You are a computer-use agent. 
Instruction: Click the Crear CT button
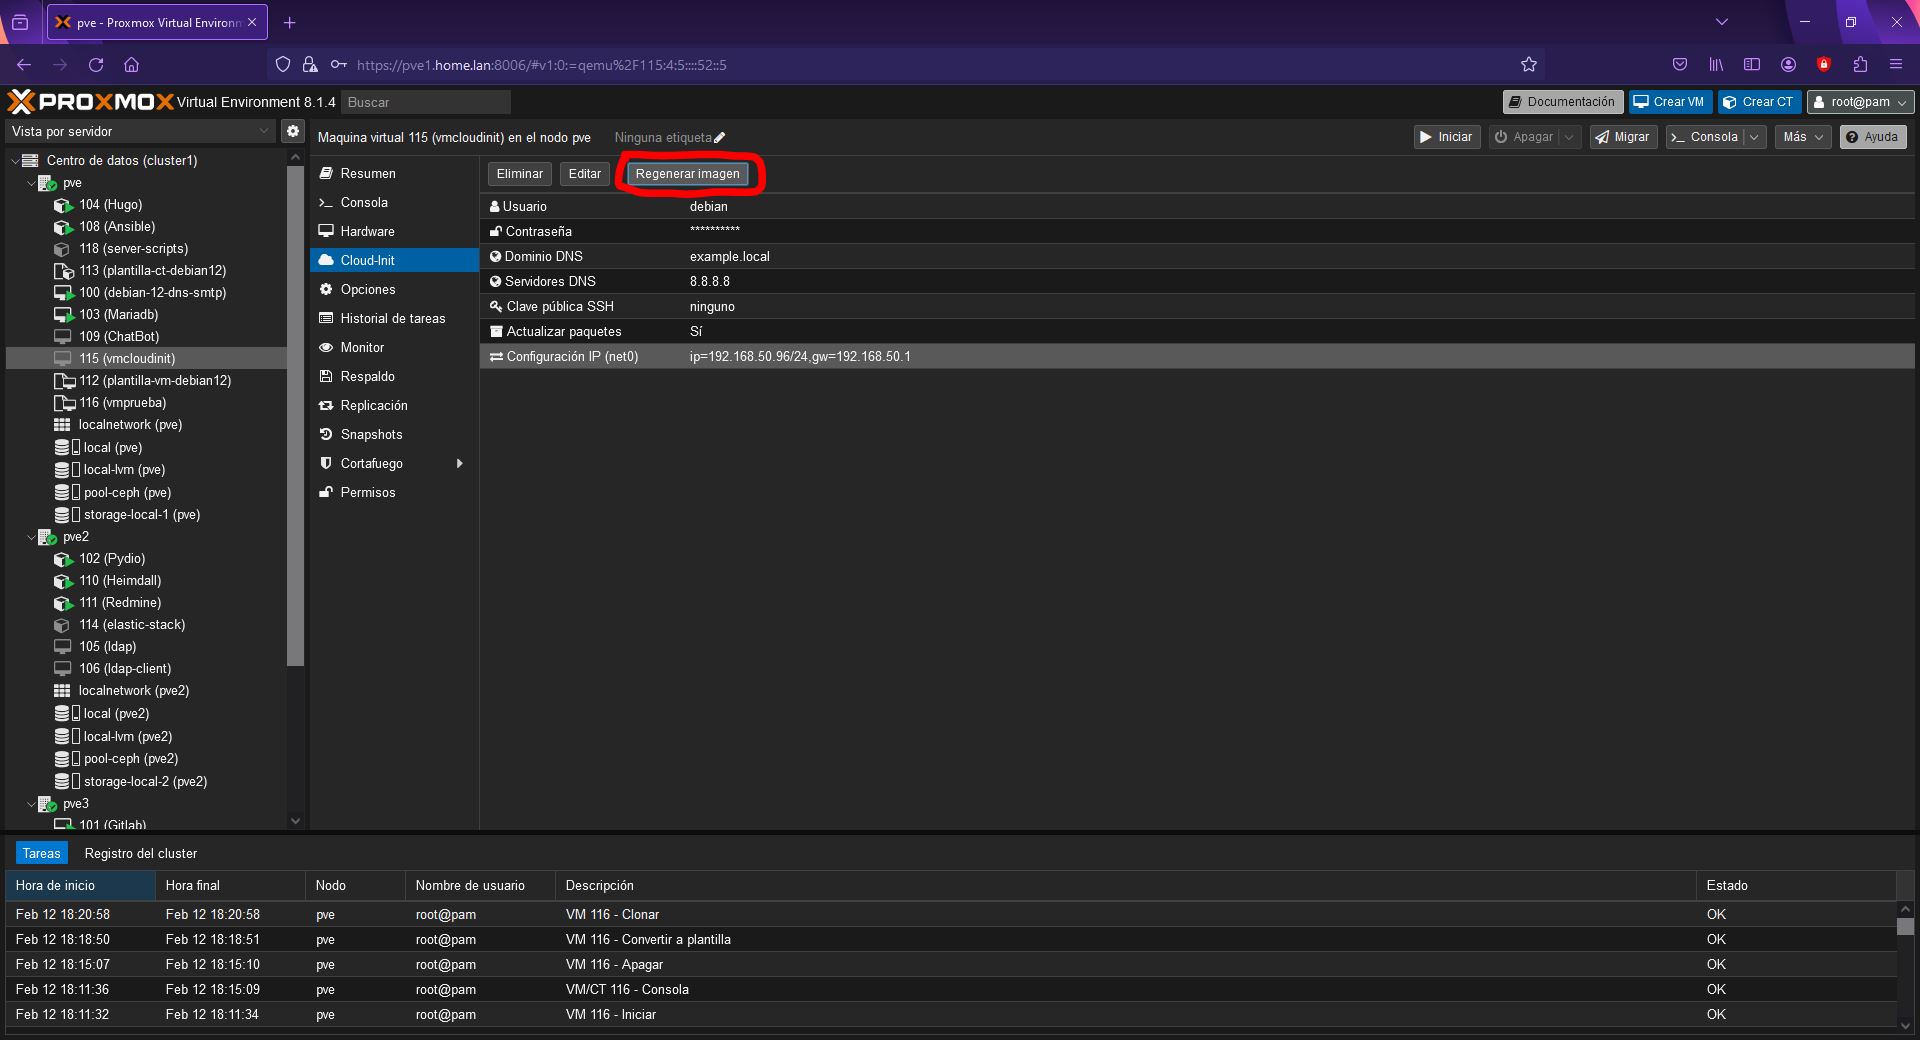pos(1759,102)
